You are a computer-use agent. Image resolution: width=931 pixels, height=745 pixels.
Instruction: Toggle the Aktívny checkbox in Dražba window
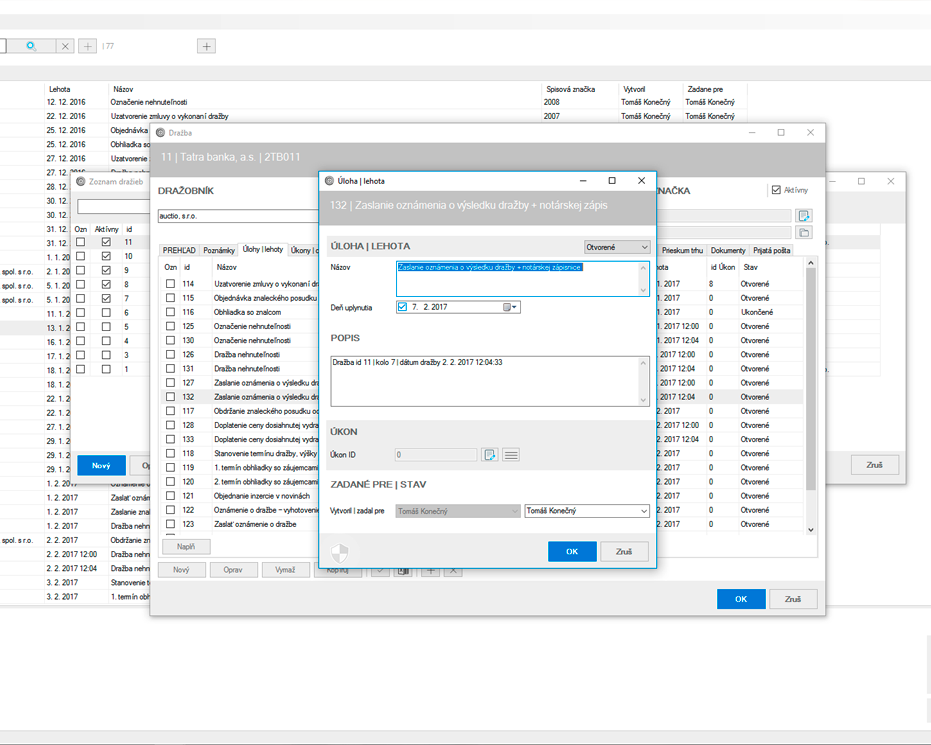point(776,190)
